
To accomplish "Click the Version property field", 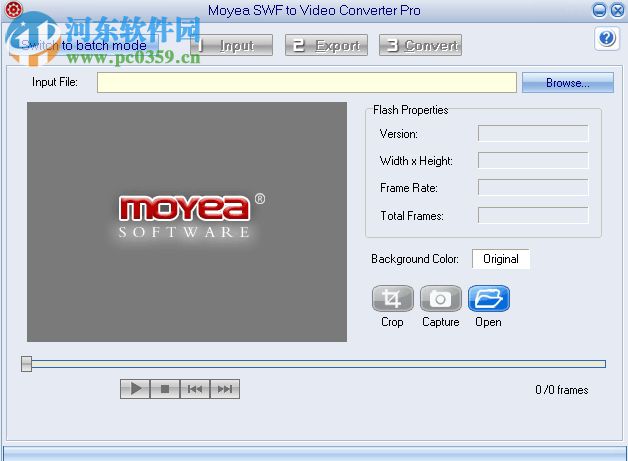I will click(x=533, y=133).
